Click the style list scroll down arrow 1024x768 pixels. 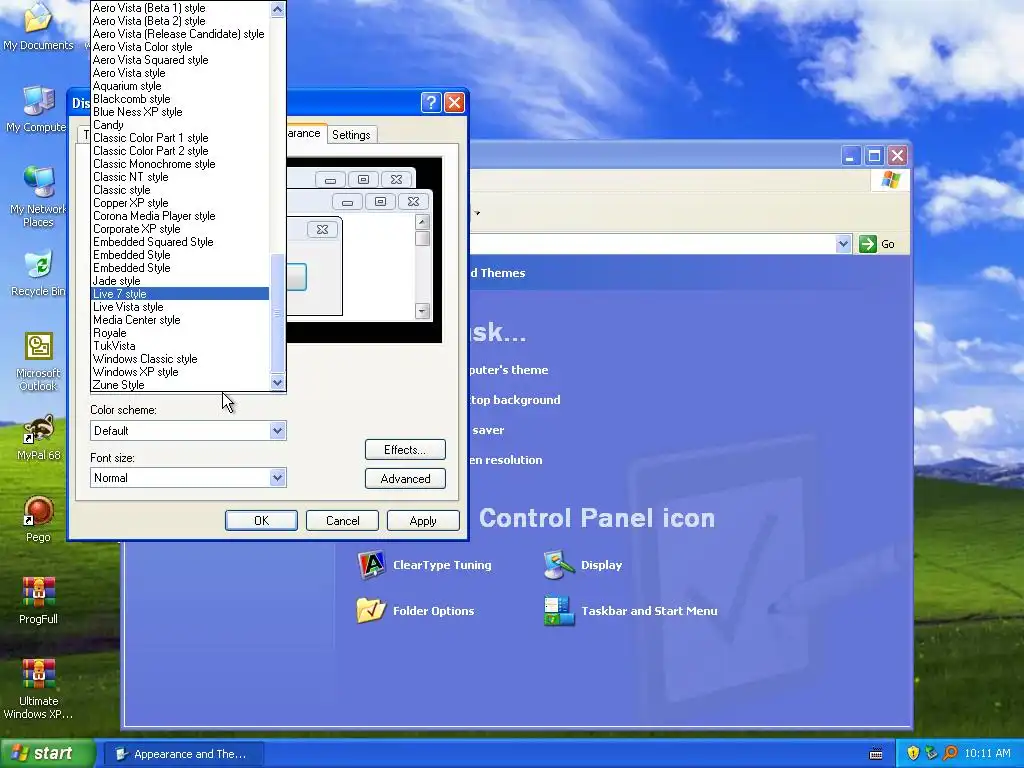[x=277, y=383]
